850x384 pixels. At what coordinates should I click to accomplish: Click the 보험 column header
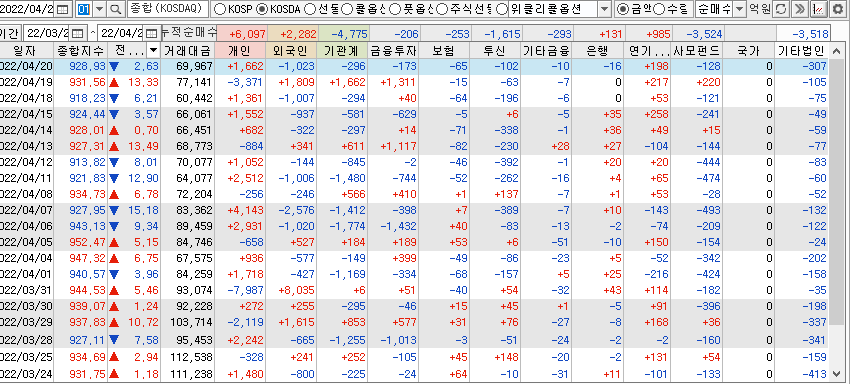click(x=444, y=52)
